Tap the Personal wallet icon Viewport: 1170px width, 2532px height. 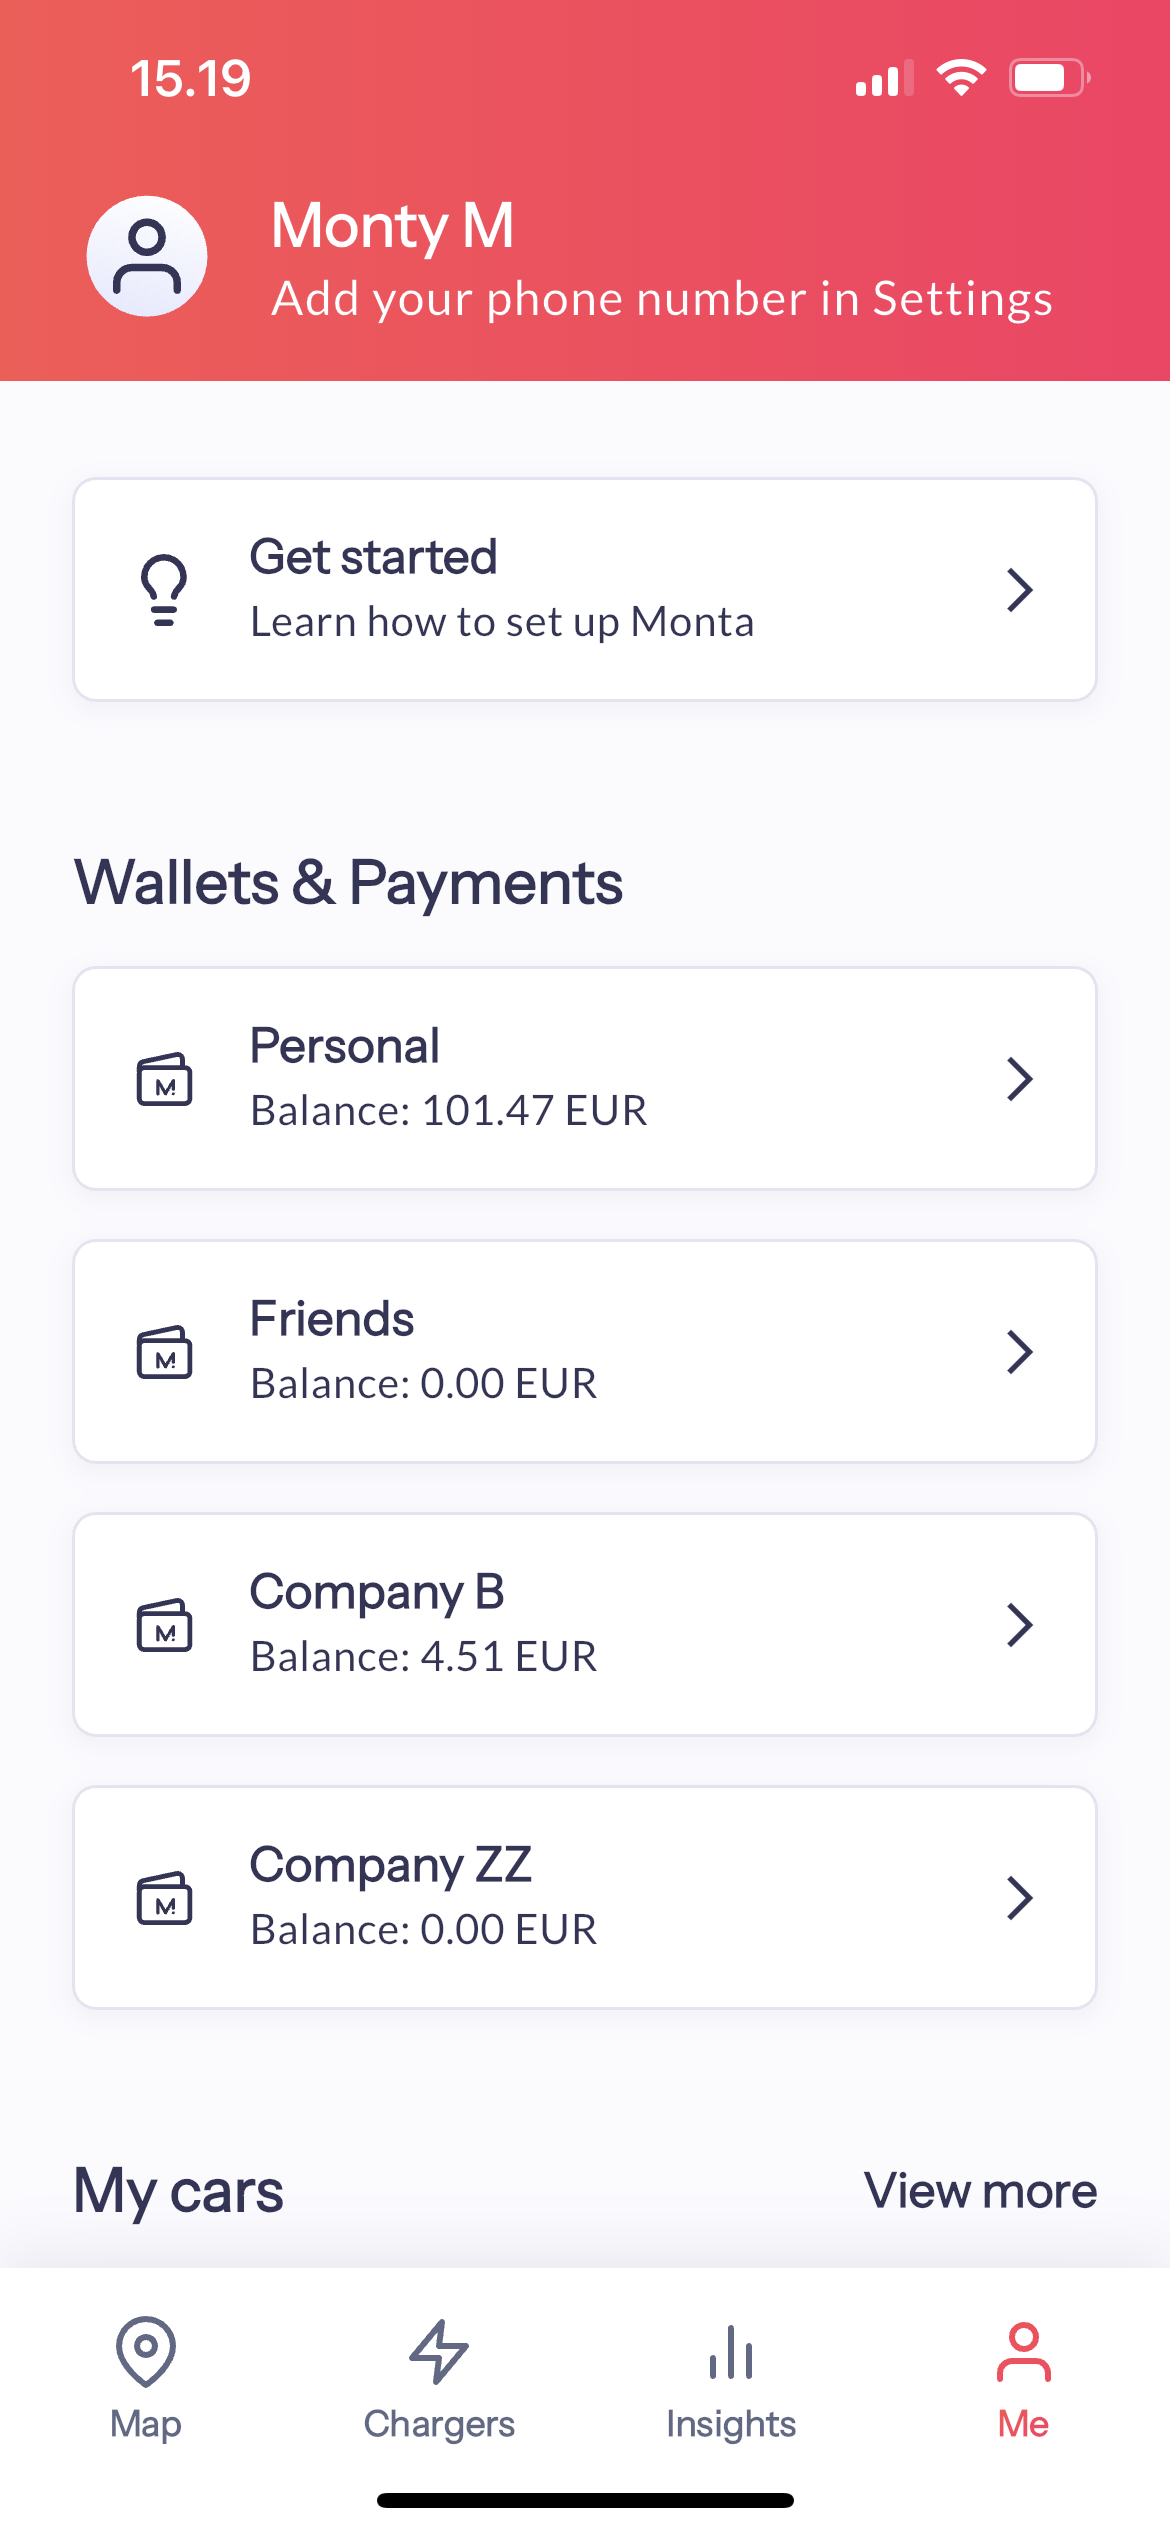(x=164, y=1079)
